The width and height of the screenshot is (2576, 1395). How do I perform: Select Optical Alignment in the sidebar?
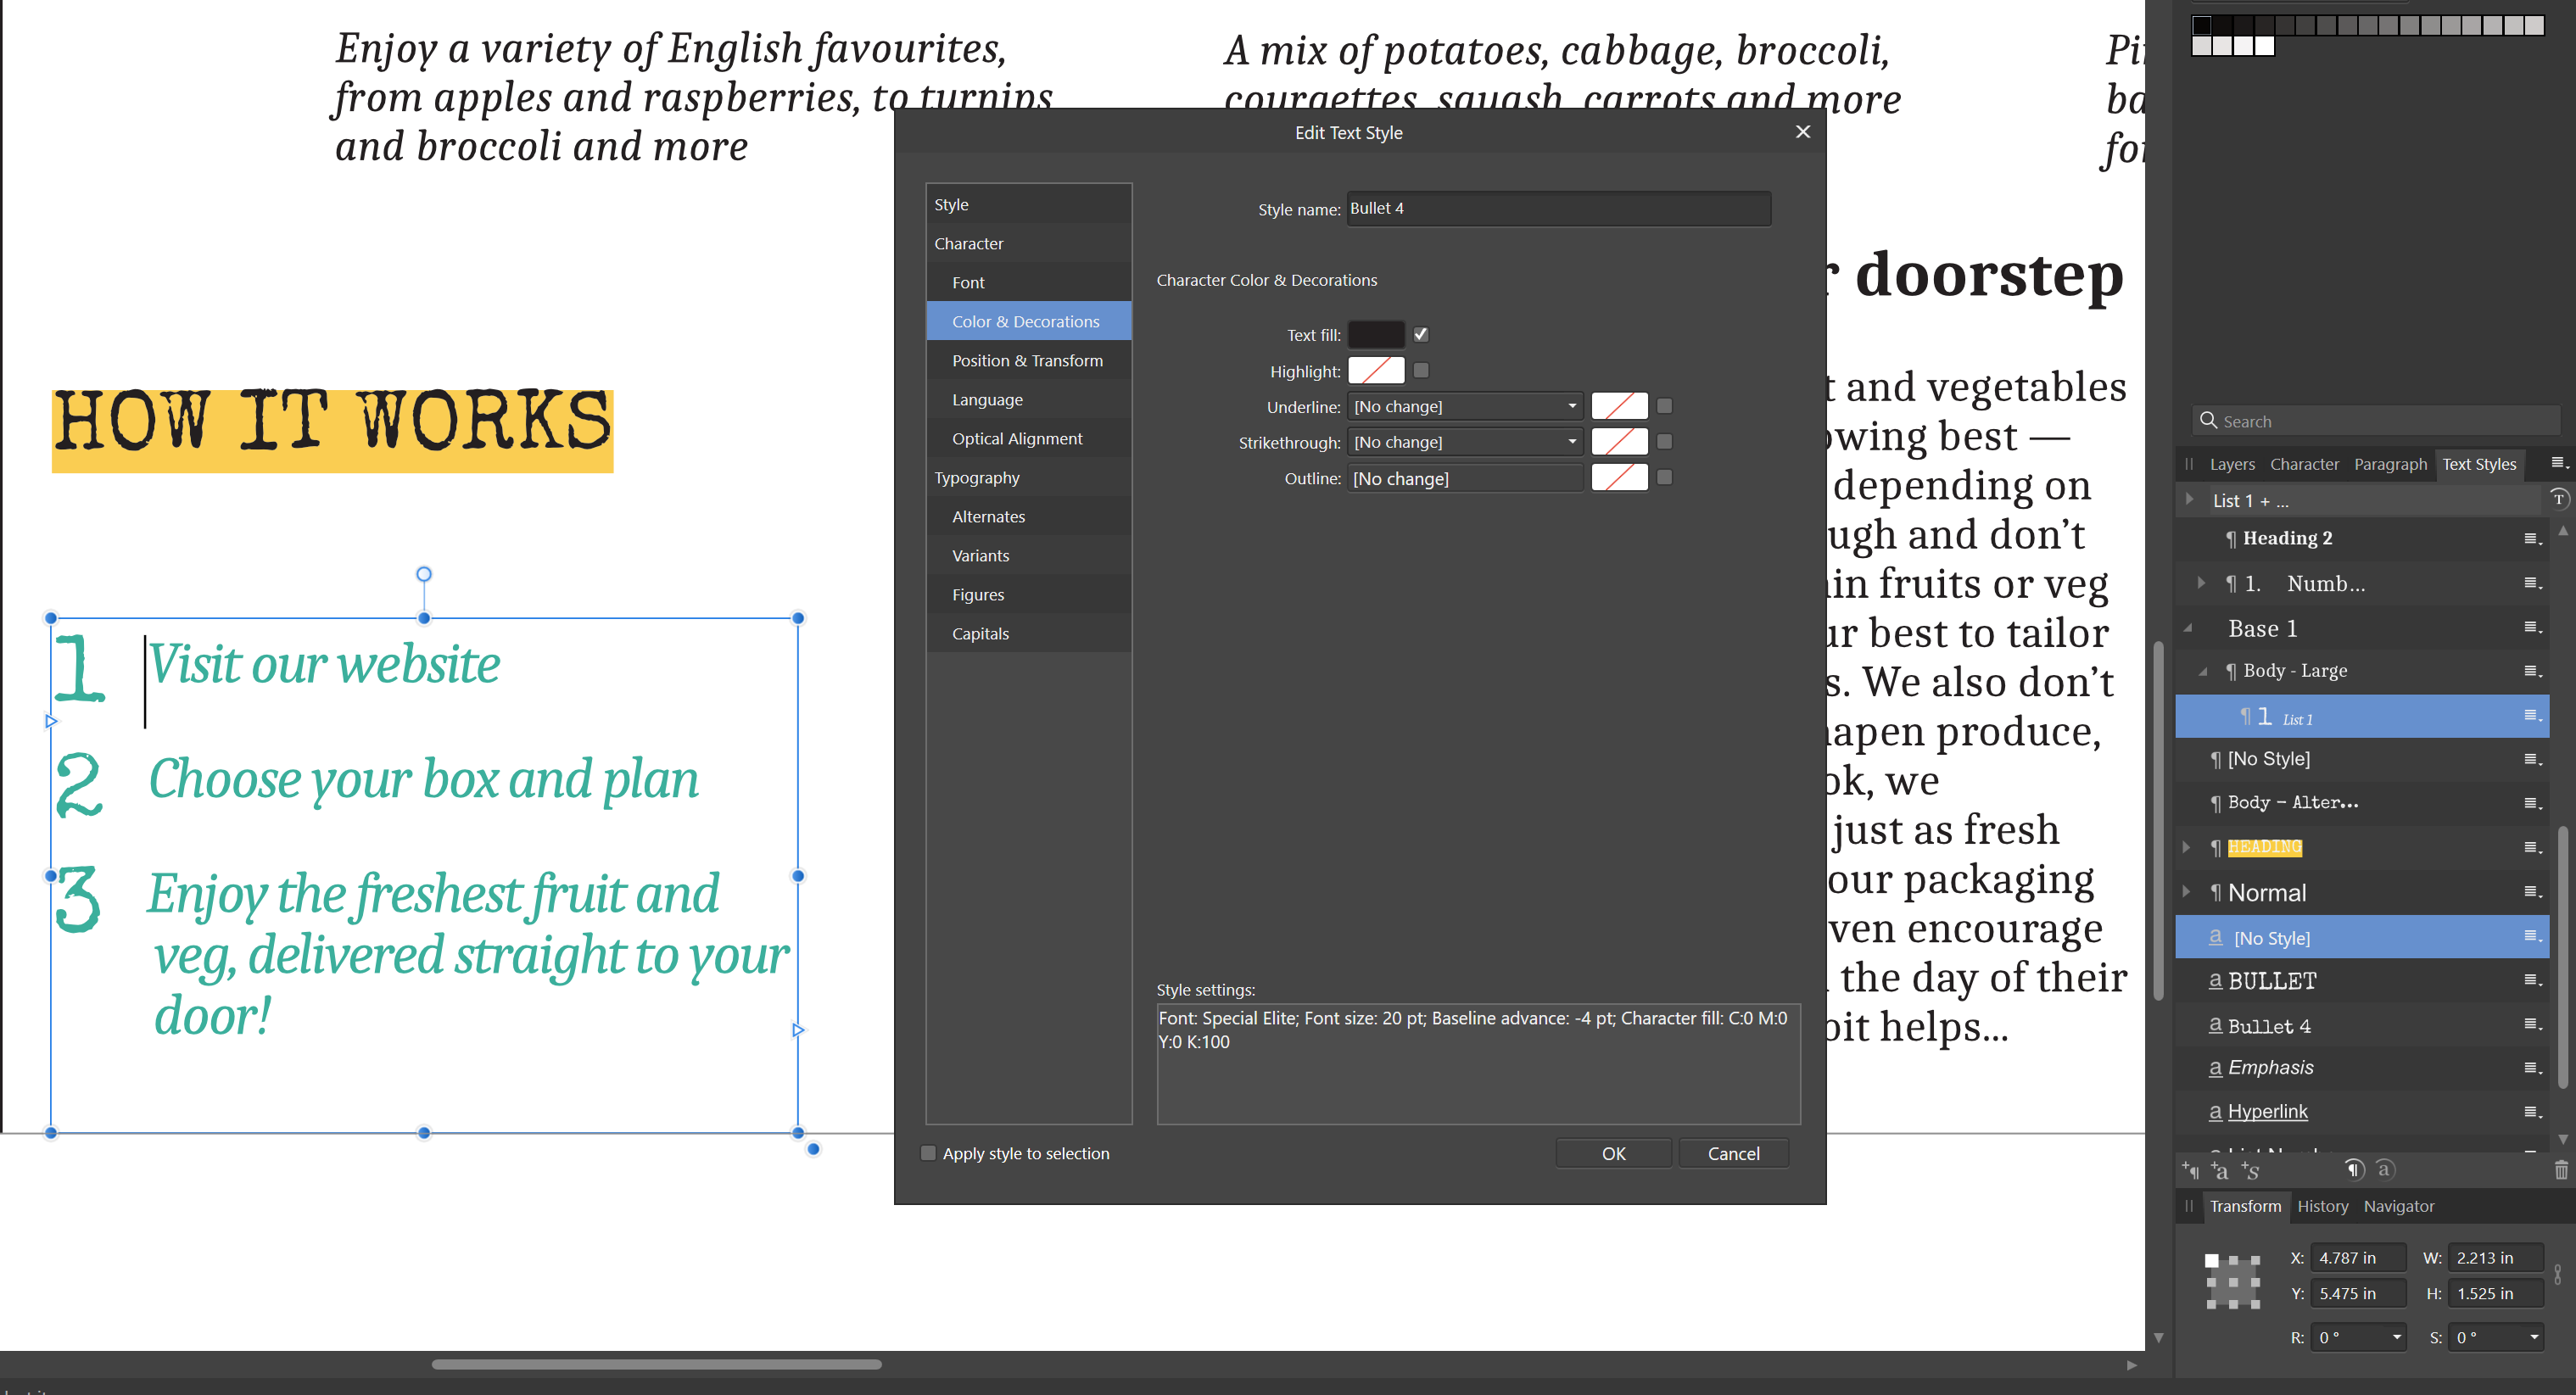[x=1028, y=438]
